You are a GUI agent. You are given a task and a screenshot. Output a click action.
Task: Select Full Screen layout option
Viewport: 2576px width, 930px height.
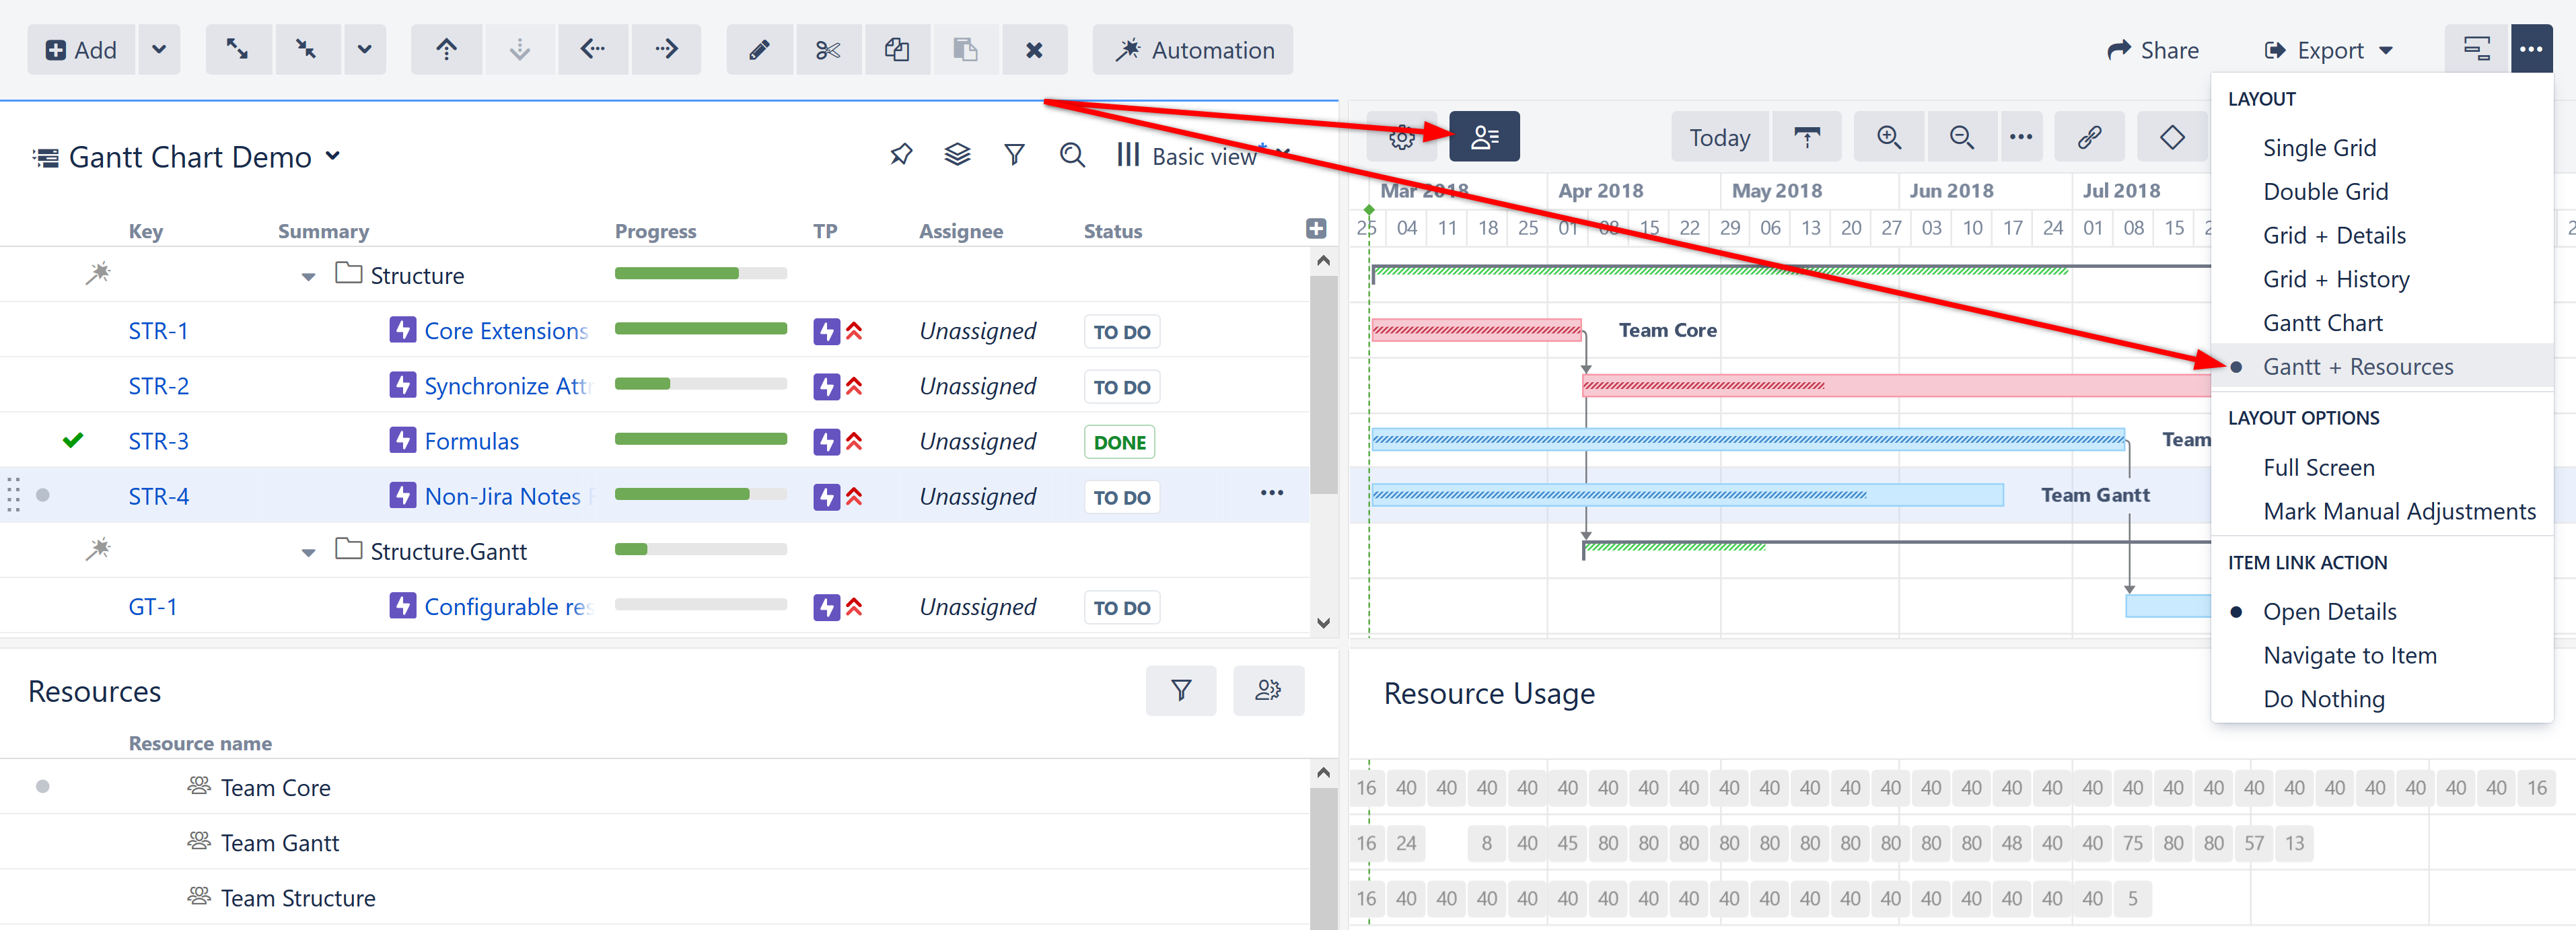(x=2318, y=467)
